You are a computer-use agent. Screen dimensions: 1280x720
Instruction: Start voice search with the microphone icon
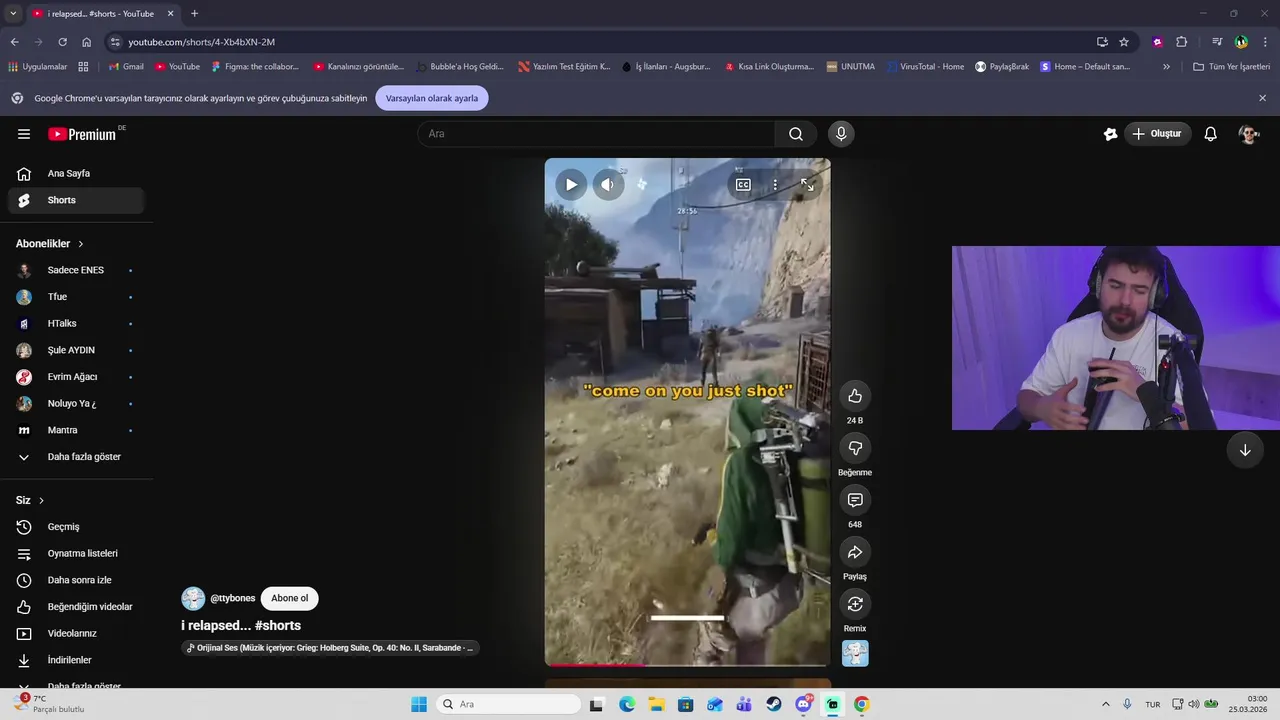[841, 134]
